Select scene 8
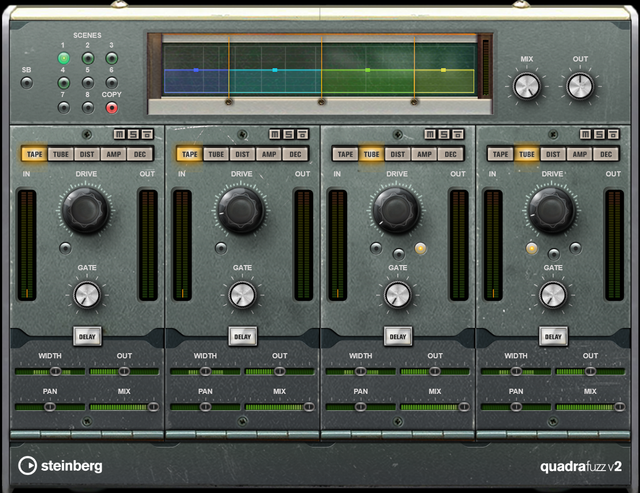Image resolution: width=640 pixels, height=493 pixels. pos(88,108)
